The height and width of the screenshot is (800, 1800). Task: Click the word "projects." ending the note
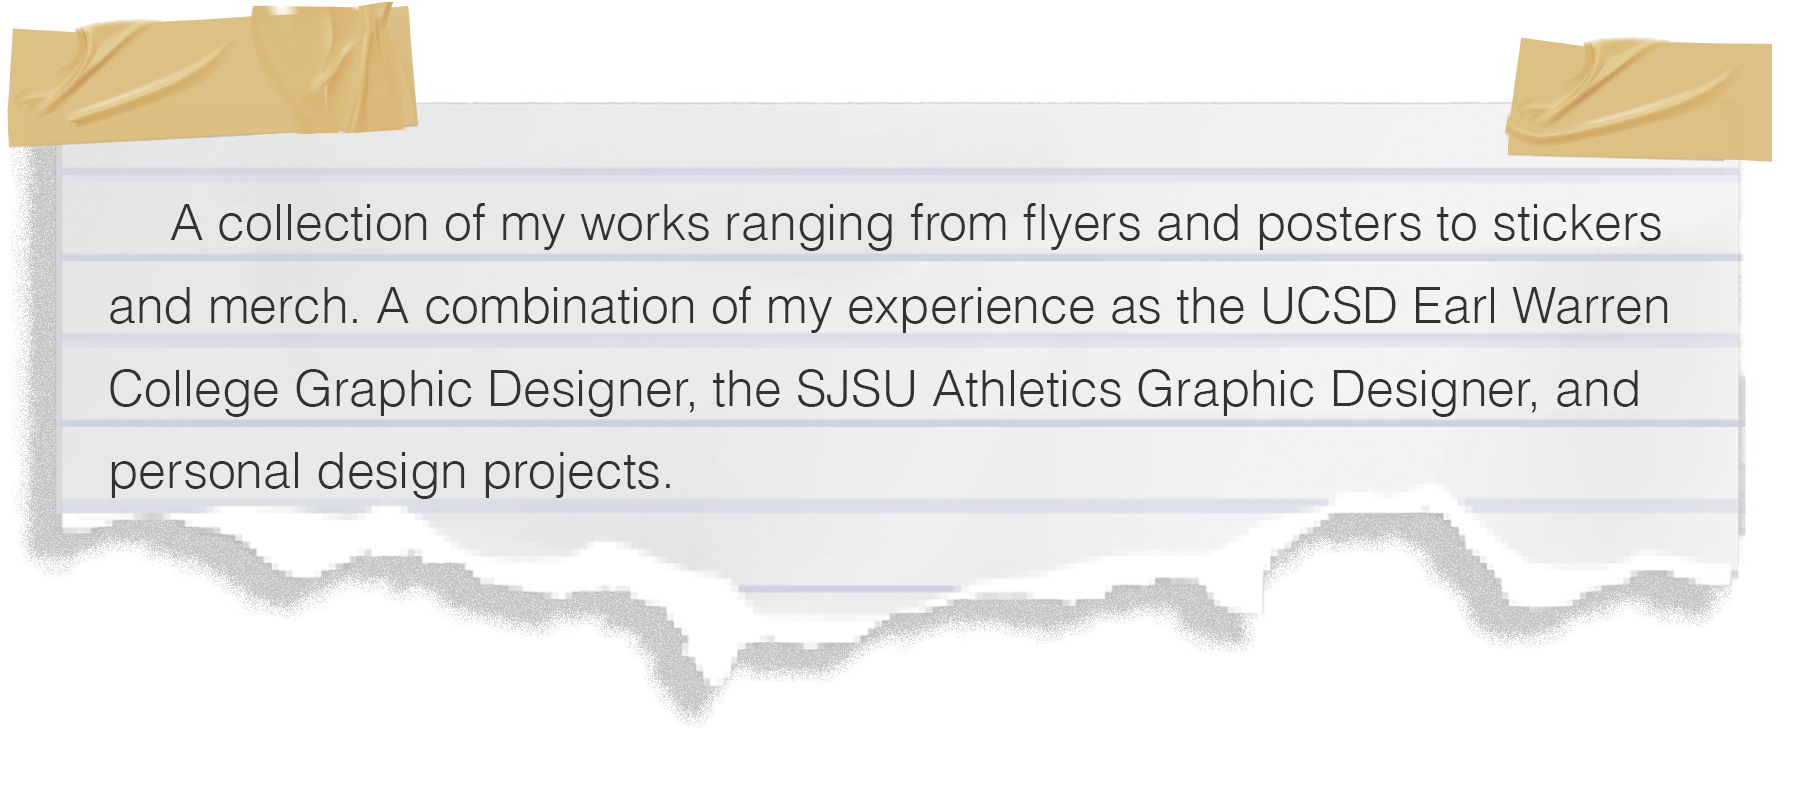click(x=578, y=474)
